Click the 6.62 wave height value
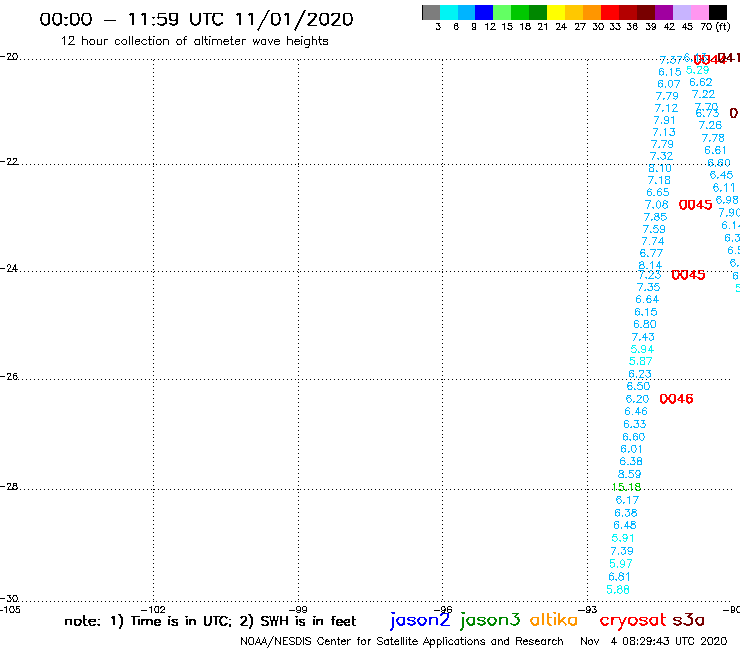 click(x=701, y=82)
